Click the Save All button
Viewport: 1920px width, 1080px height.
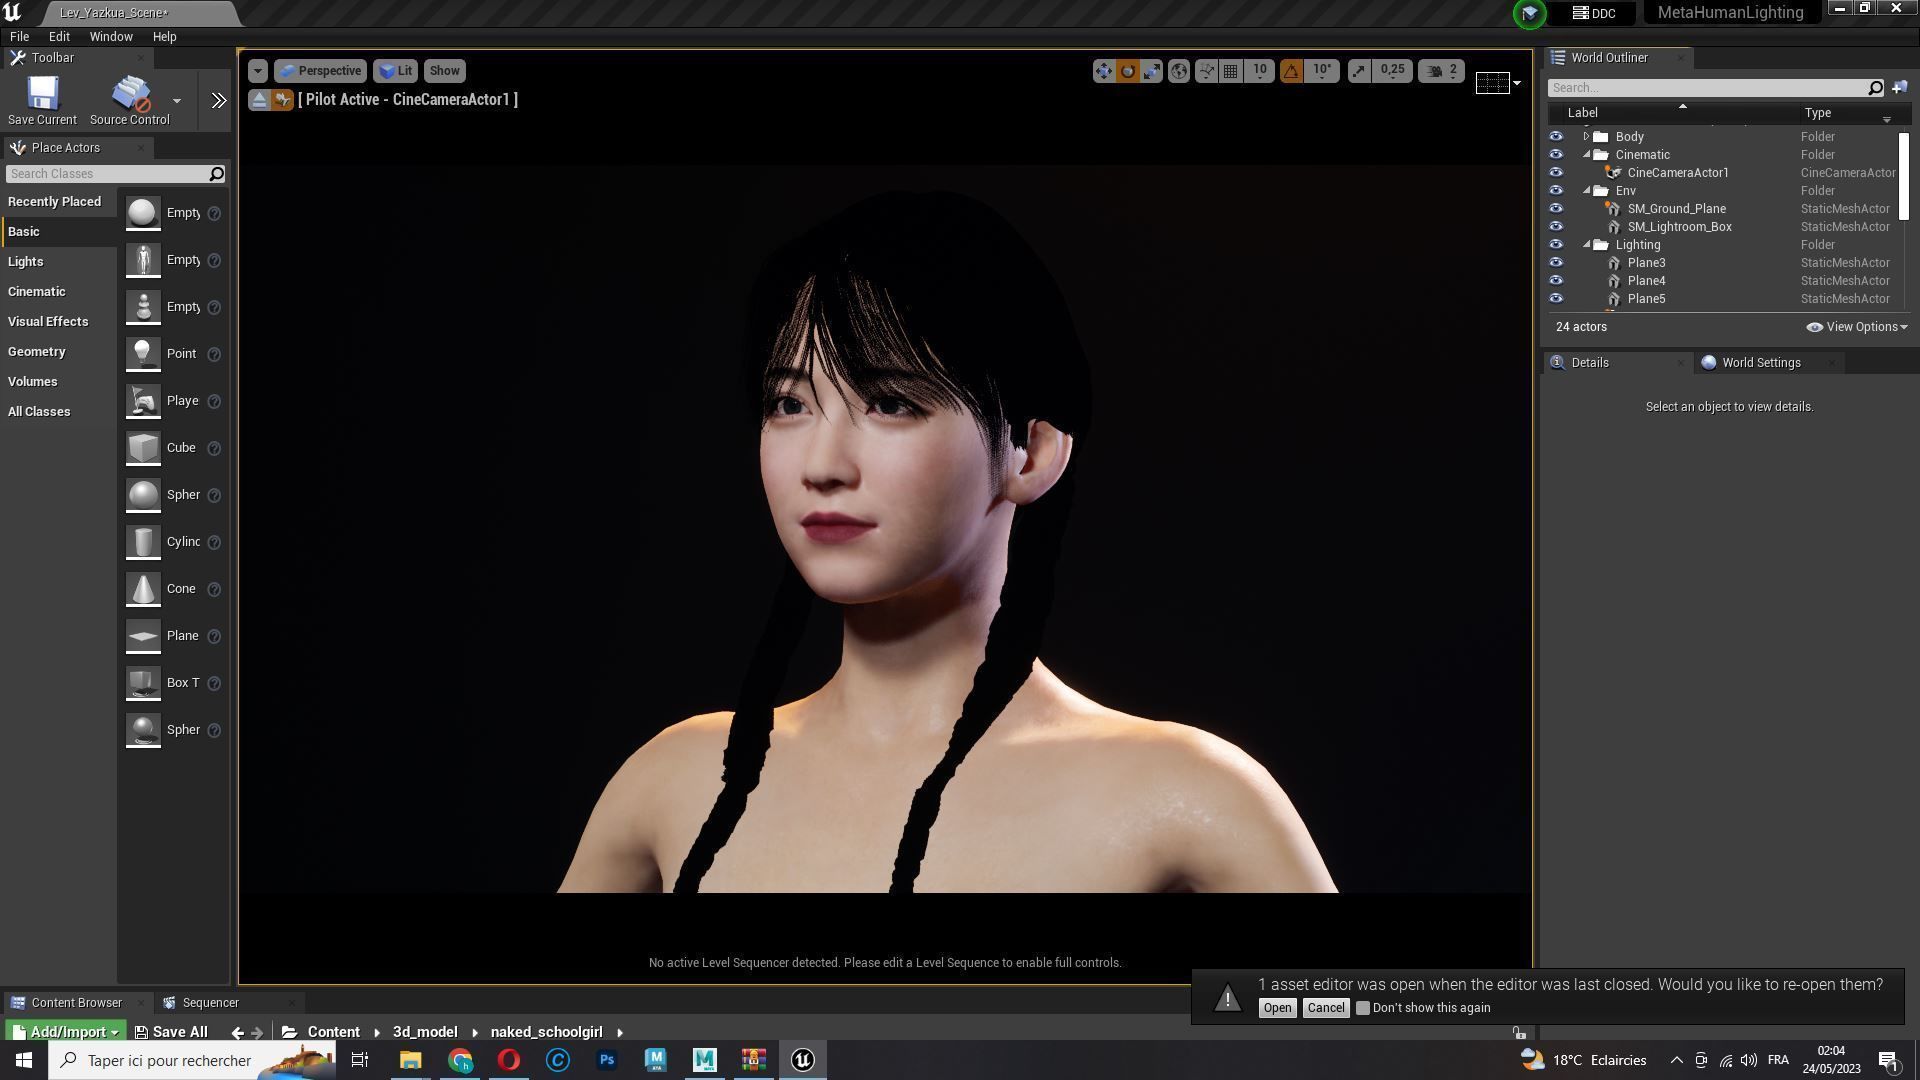click(x=171, y=1032)
